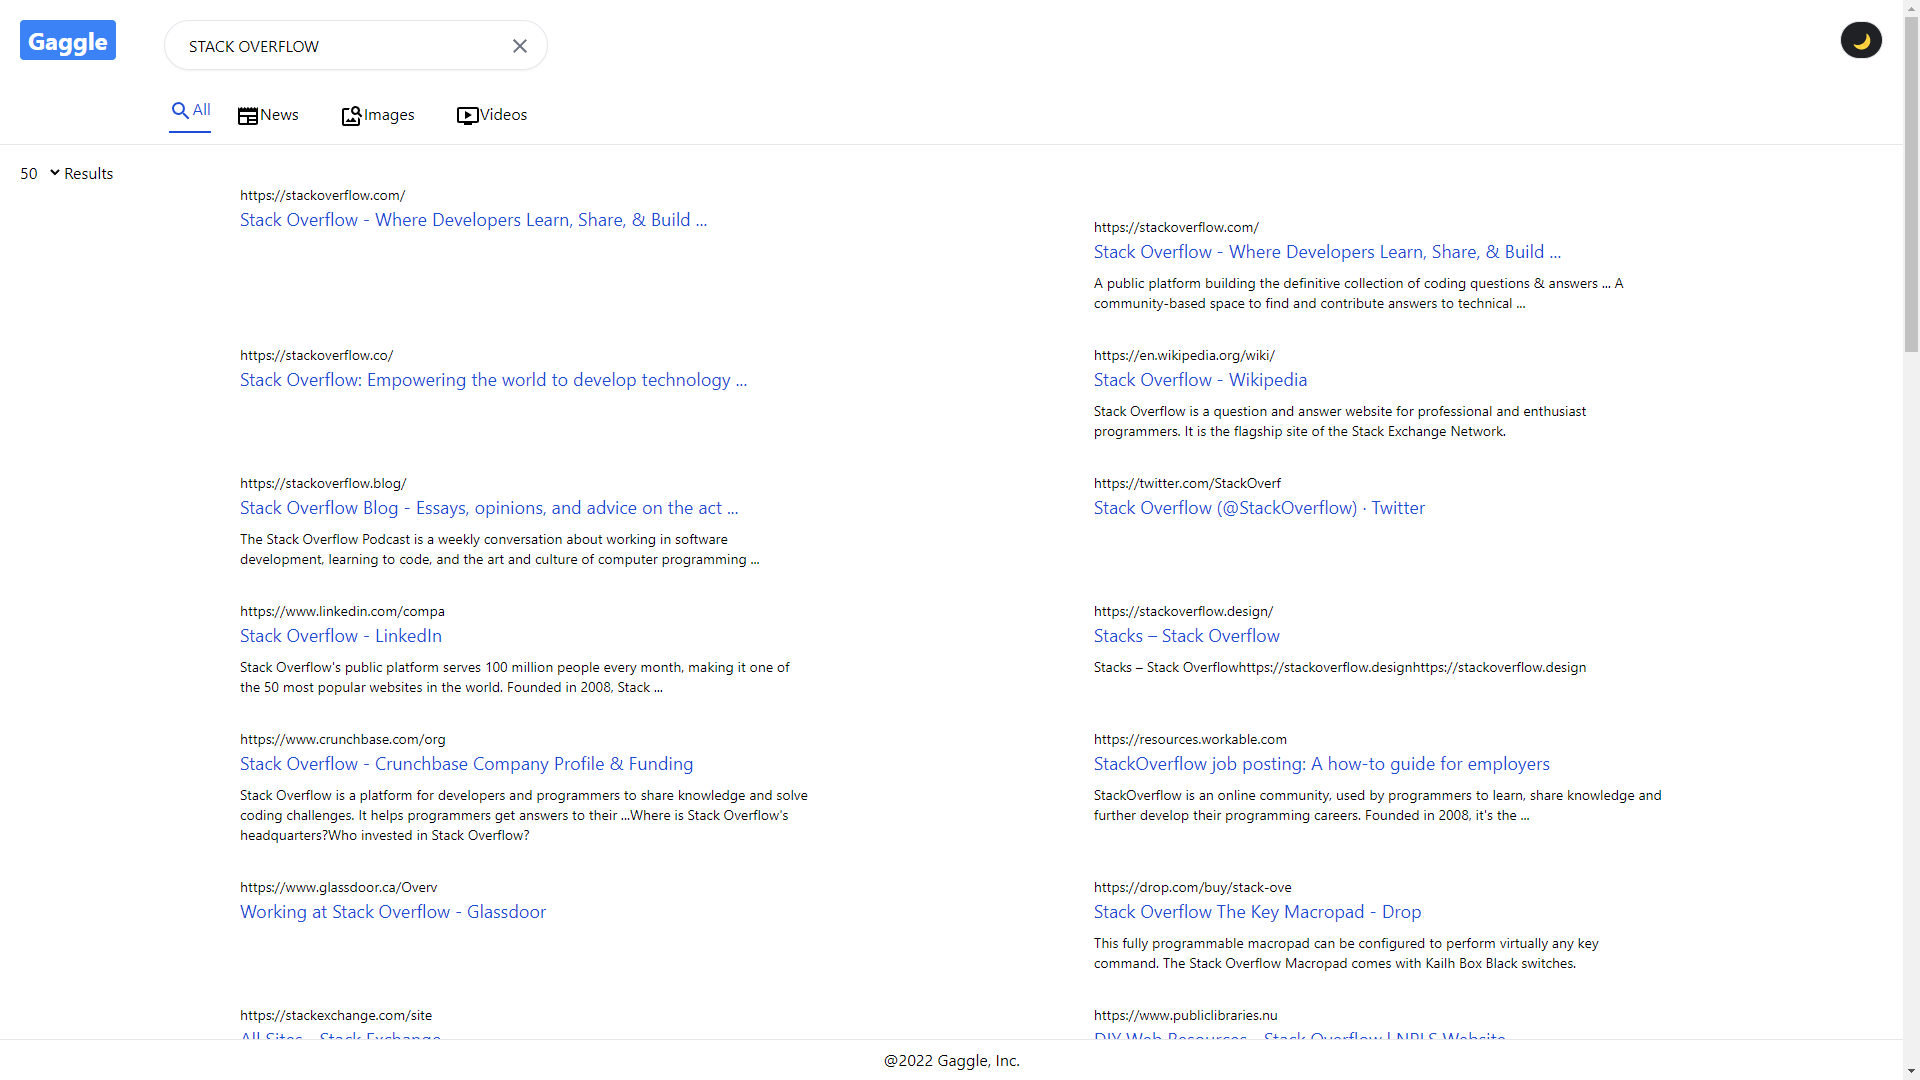This screenshot has width=1920, height=1080.
Task: Click the https://twitter.com/StackOverf URL text
Action: pyautogui.click(x=1187, y=483)
